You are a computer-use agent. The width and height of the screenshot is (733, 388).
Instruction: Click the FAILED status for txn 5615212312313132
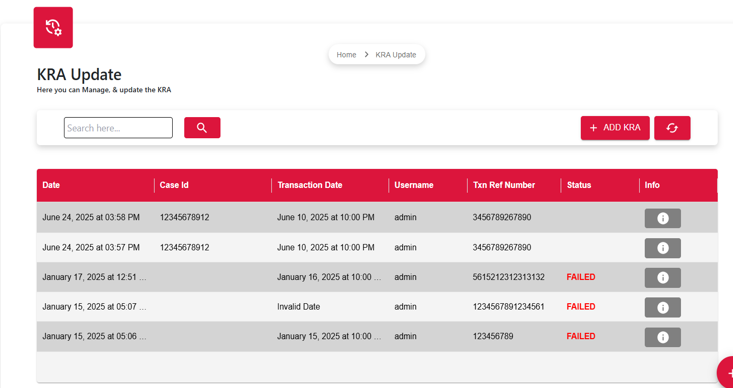point(581,277)
